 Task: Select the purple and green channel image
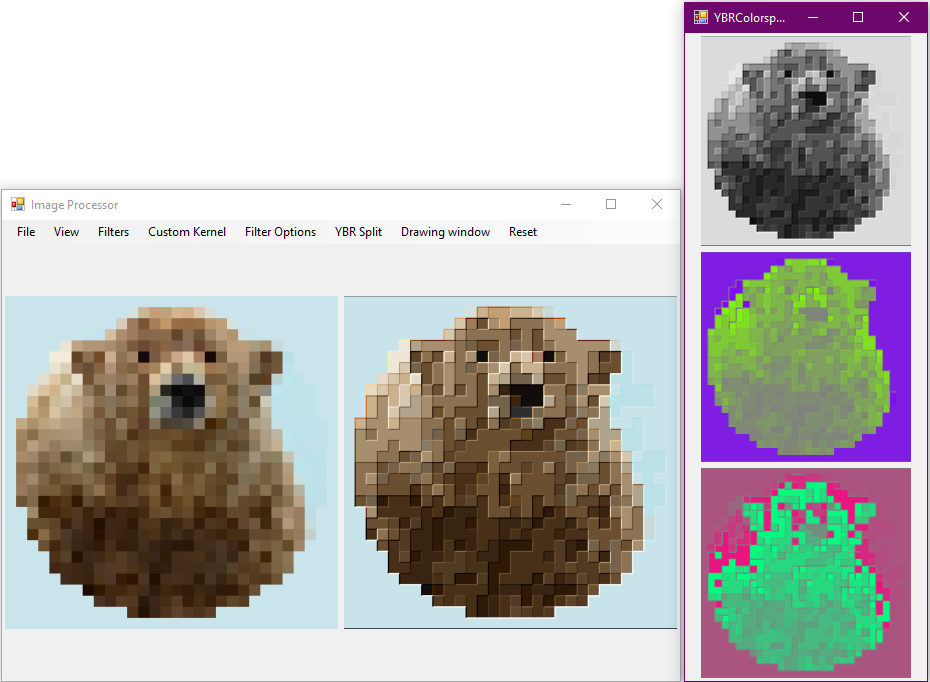pos(806,356)
